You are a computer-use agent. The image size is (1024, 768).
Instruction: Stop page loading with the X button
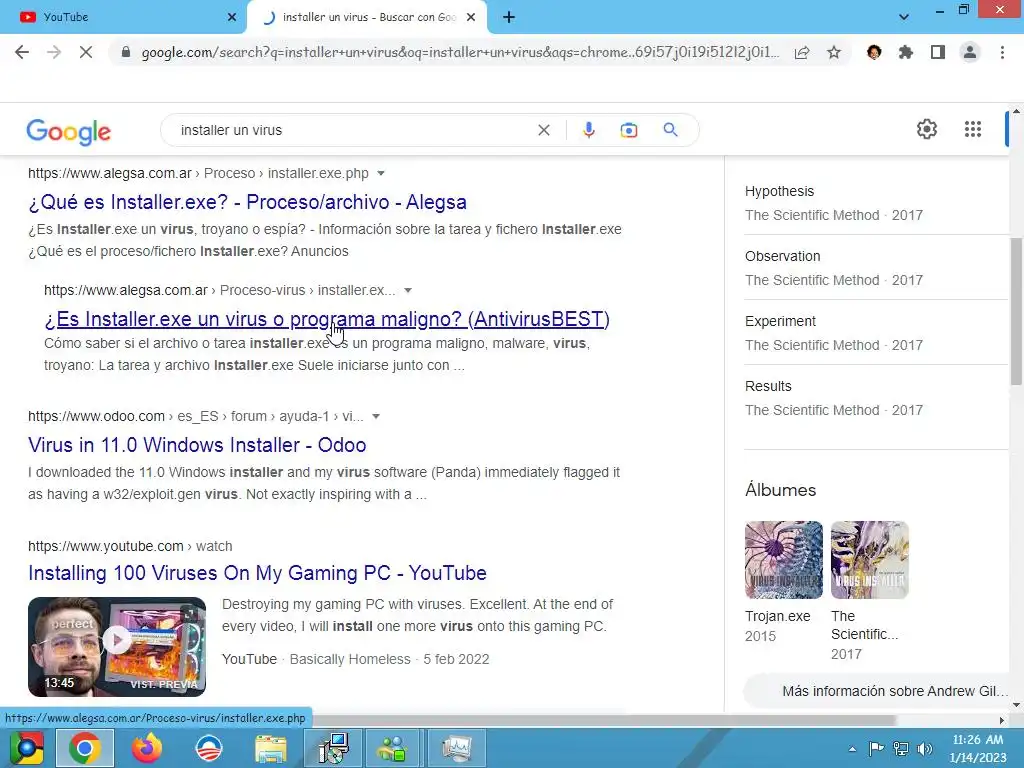pyautogui.click(x=86, y=52)
